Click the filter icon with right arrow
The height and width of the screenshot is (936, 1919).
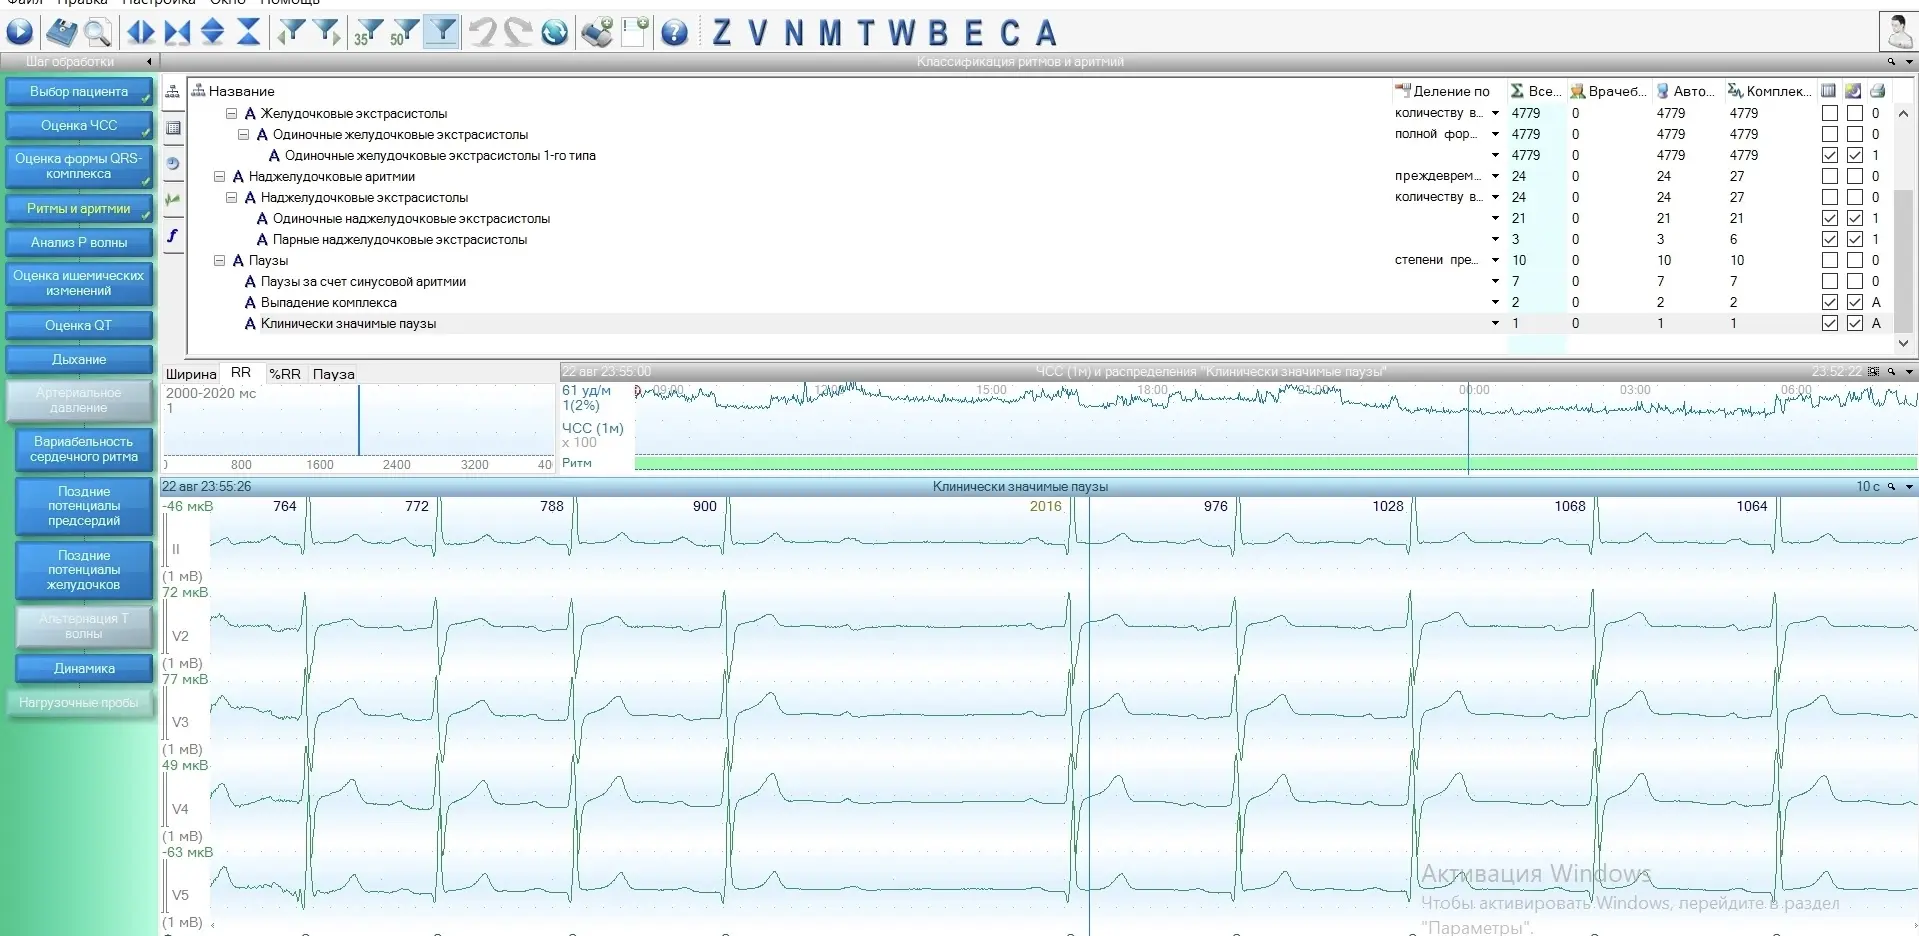coord(327,33)
